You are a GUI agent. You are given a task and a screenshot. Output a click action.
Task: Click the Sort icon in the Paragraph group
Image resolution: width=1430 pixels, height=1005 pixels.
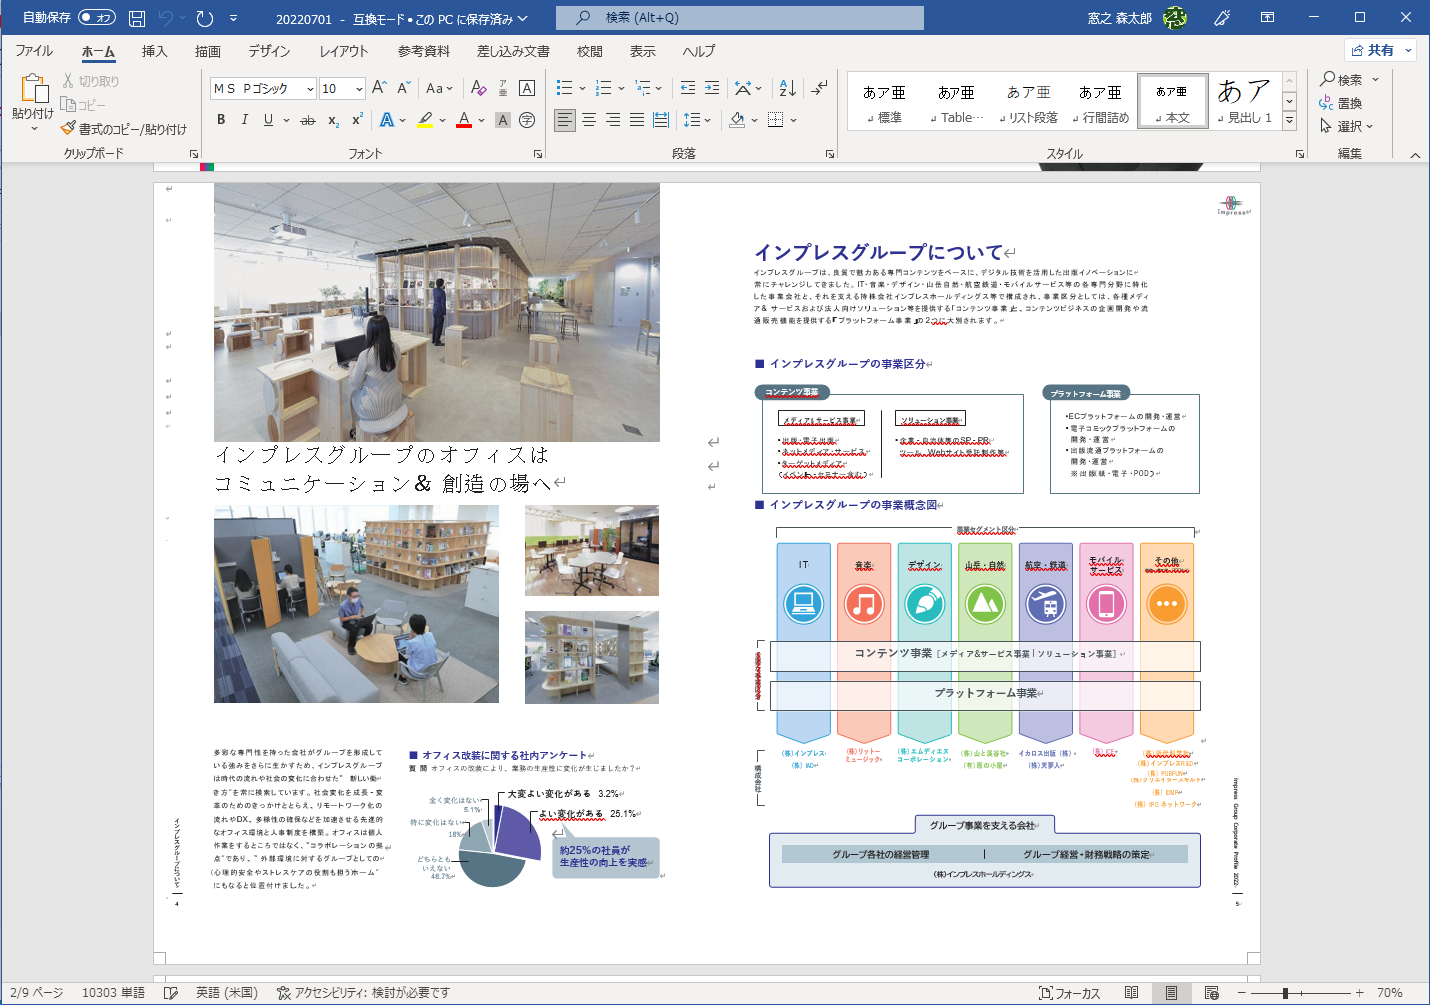(x=786, y=88)
